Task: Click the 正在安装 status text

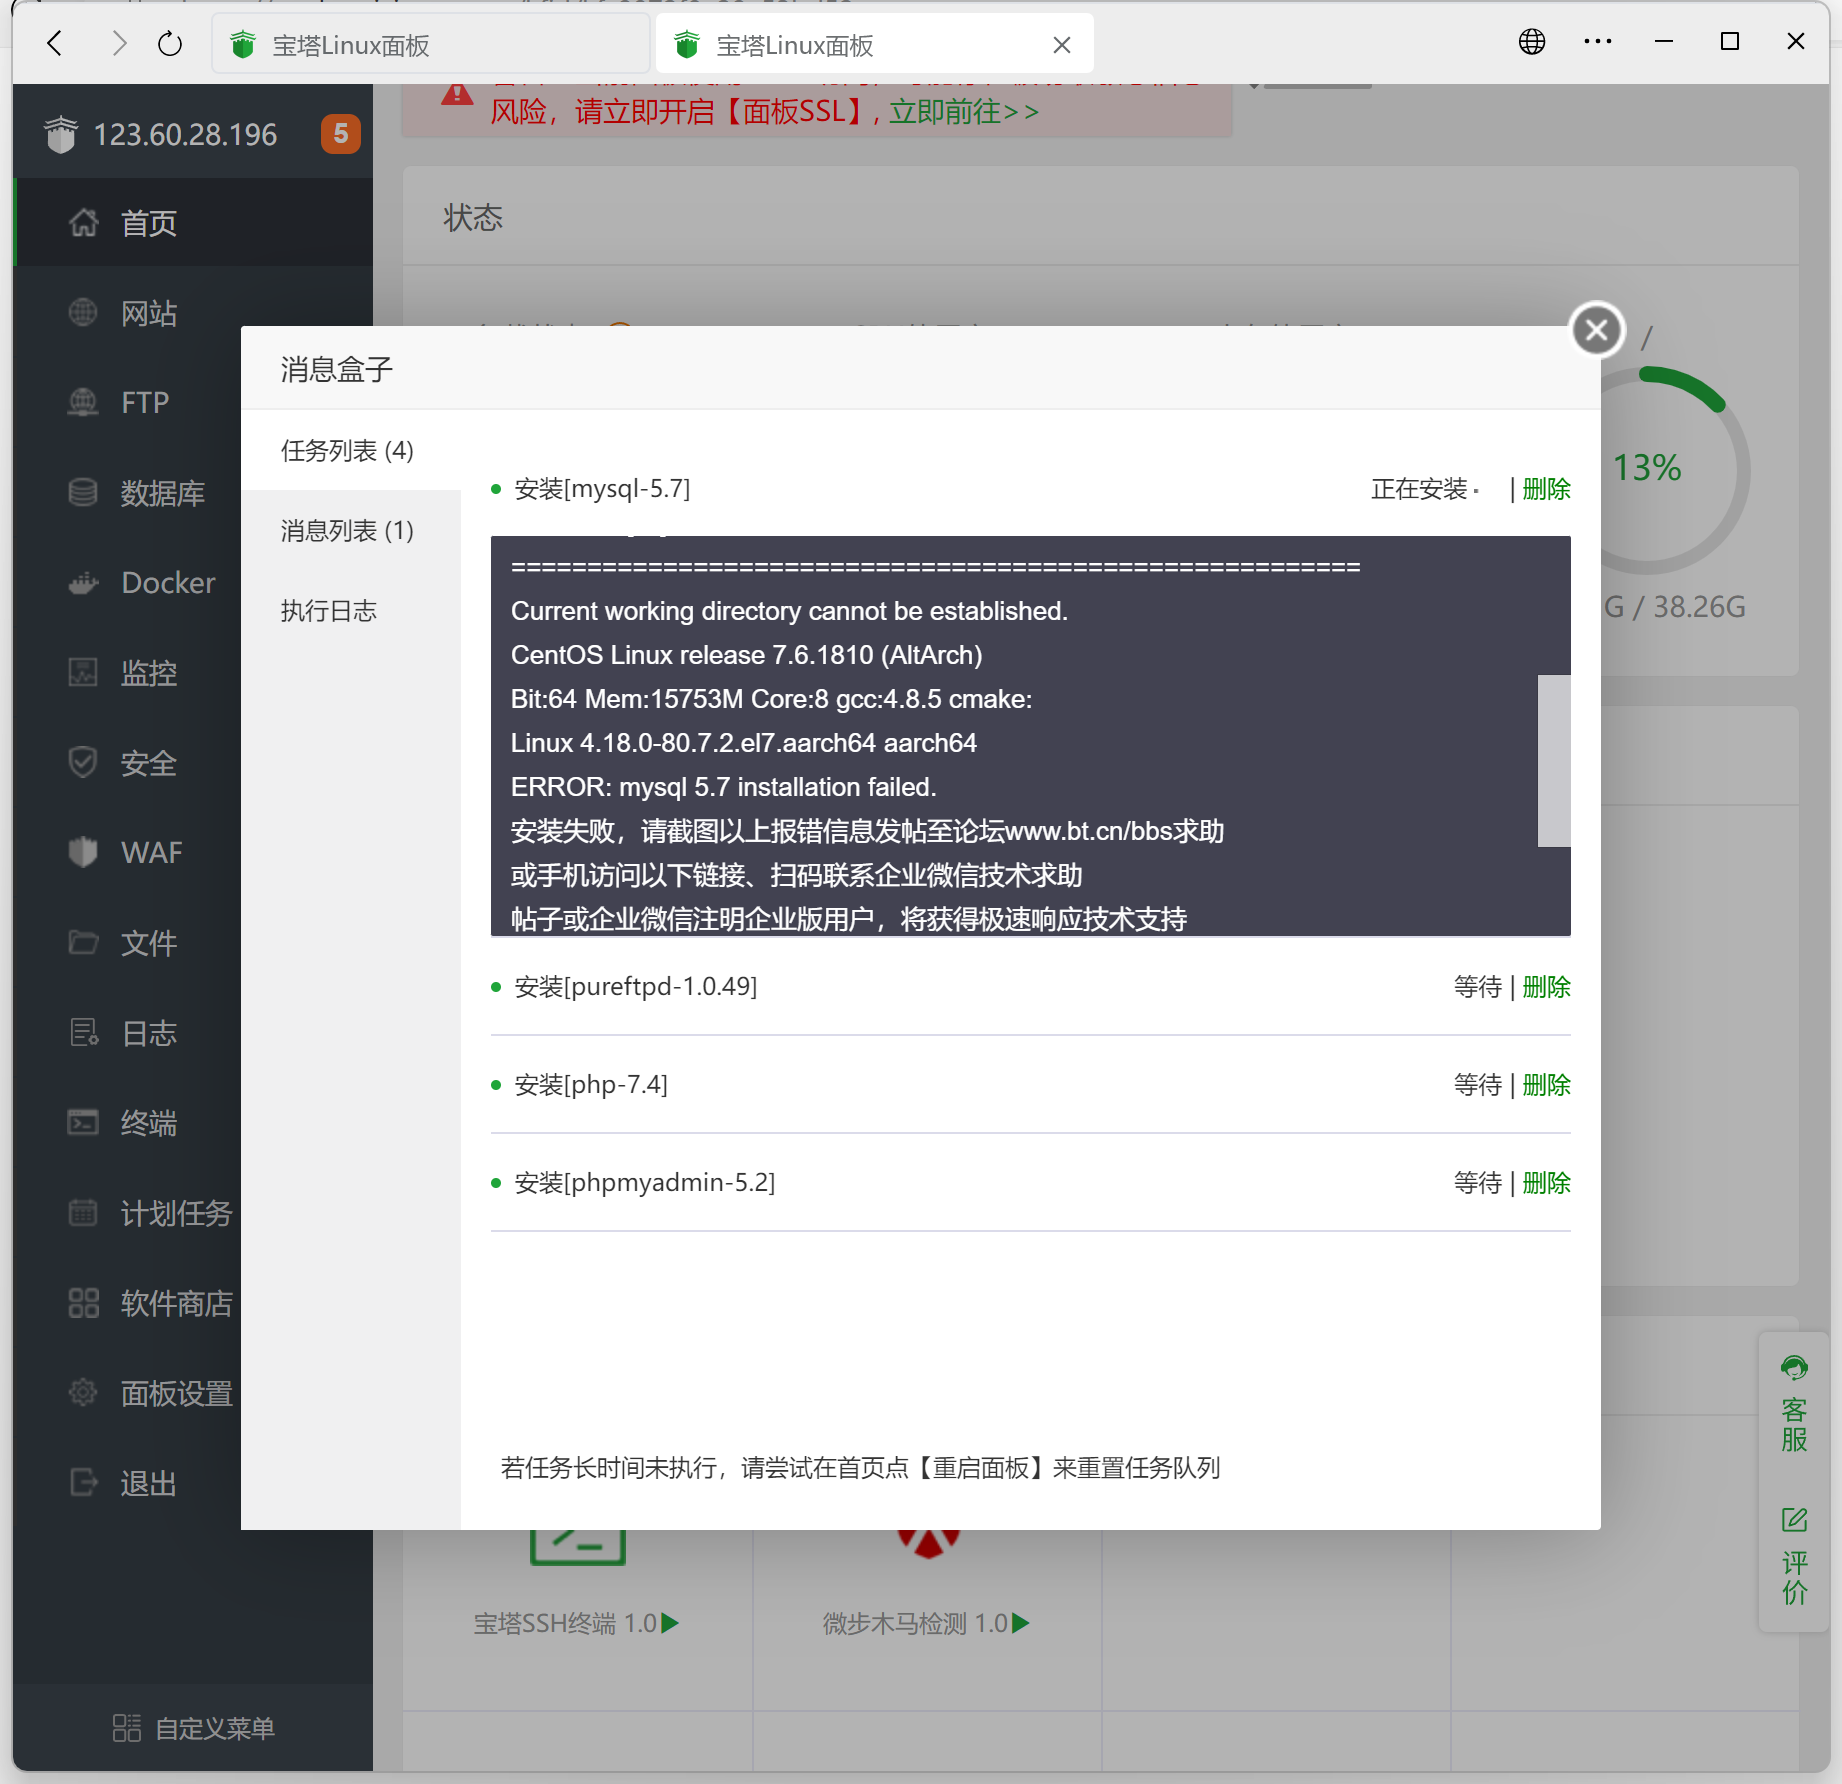Action: click(x=1419, y=489)
